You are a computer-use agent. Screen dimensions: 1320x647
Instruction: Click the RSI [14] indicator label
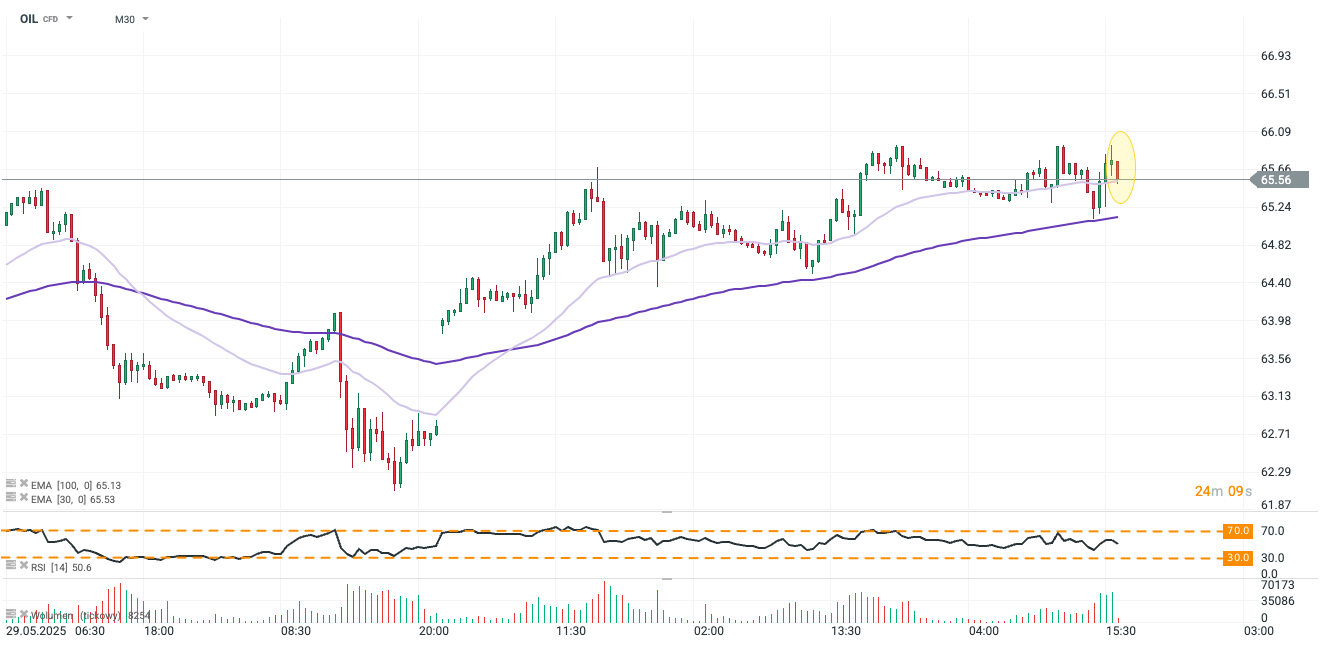48,567
